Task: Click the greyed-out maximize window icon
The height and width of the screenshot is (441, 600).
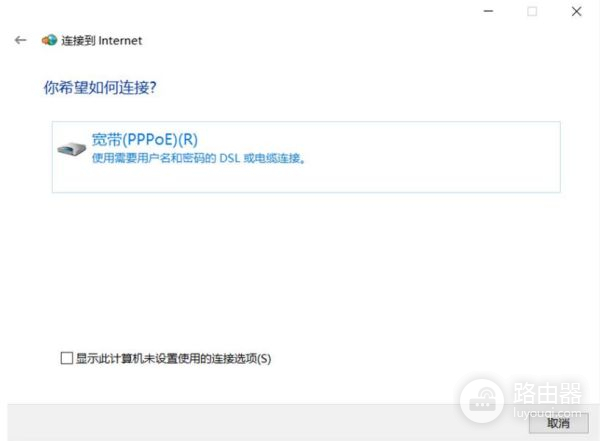Action: pyautogui.click(x=532, y=11)
